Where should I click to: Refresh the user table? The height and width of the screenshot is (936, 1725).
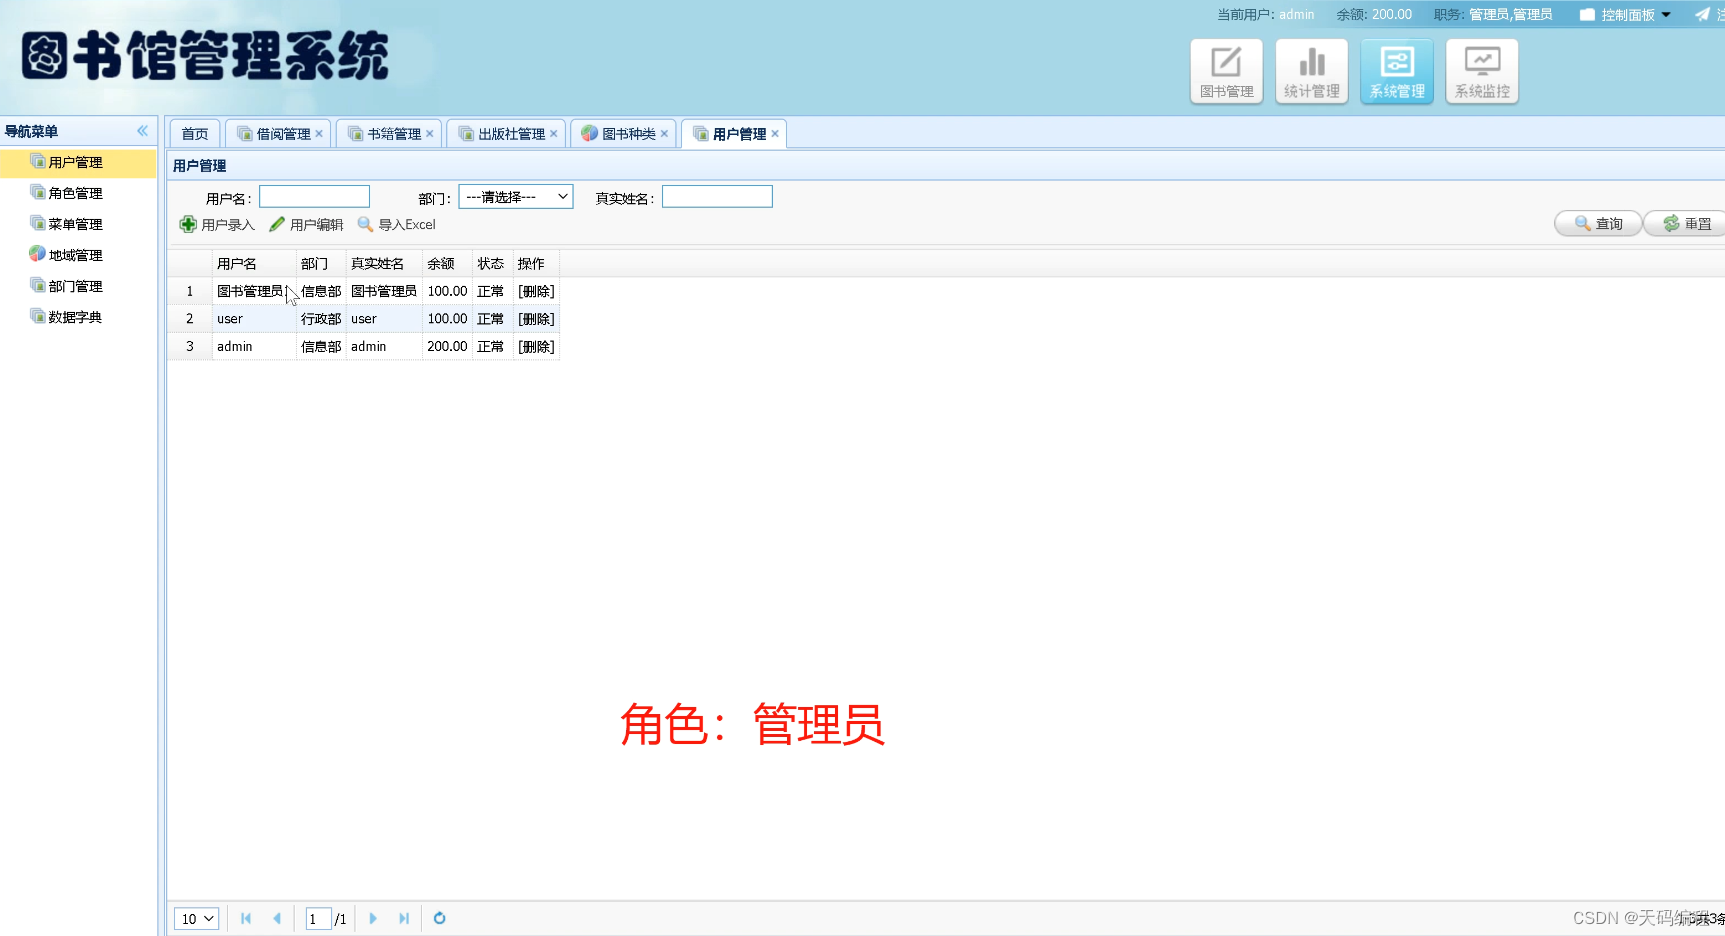tap(439, 918)
